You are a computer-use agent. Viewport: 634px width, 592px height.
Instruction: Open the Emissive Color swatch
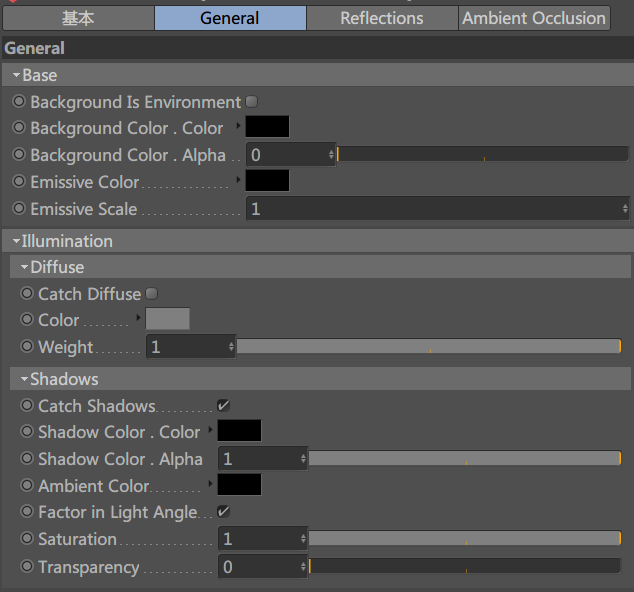point(267,181)
